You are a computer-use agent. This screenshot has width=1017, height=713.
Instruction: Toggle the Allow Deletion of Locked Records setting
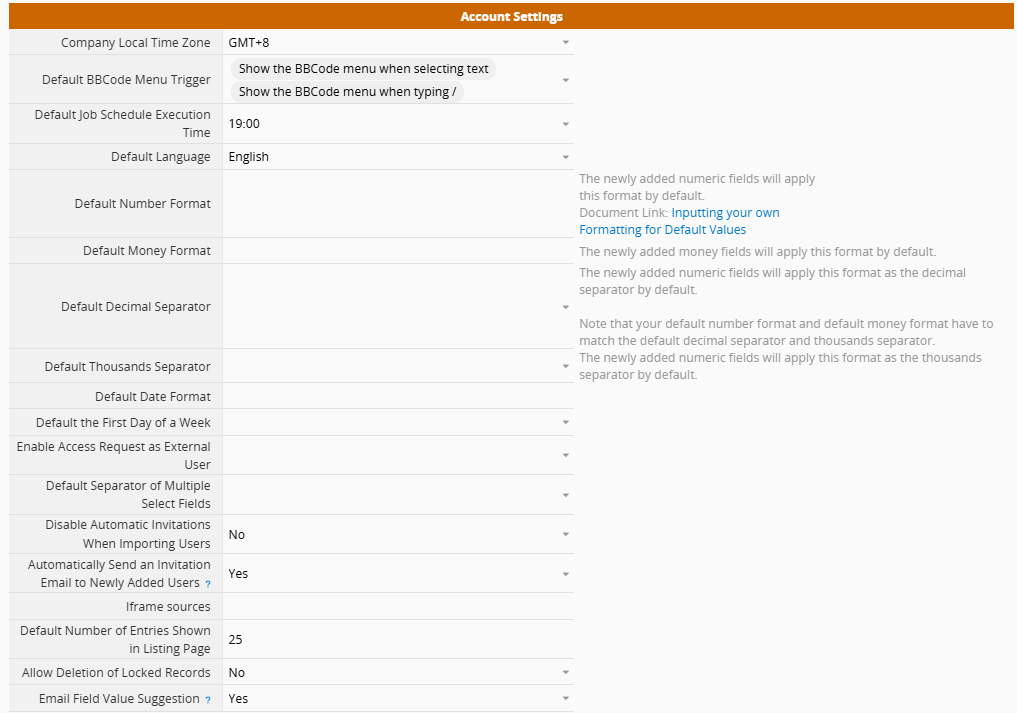(397, 673)
